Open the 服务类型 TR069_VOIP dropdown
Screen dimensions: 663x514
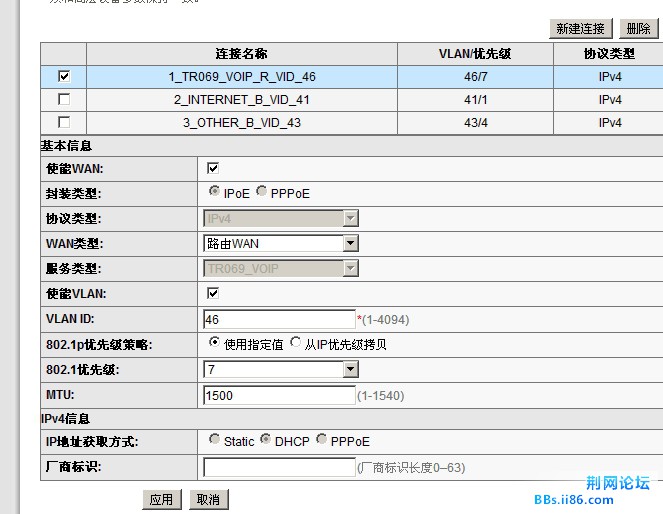(x=281, y=268)
